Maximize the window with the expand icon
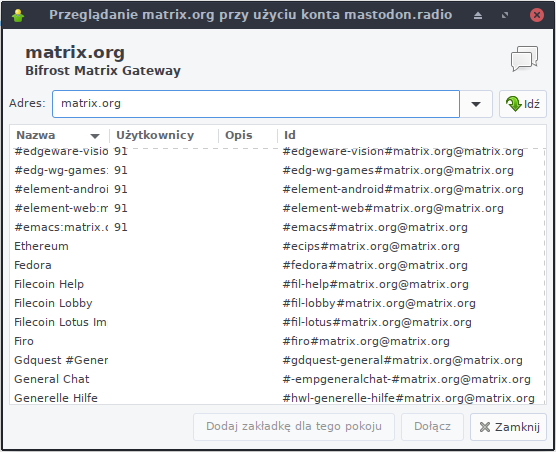The height and width of the screenshot is (452, 556). tap(505, 15)
